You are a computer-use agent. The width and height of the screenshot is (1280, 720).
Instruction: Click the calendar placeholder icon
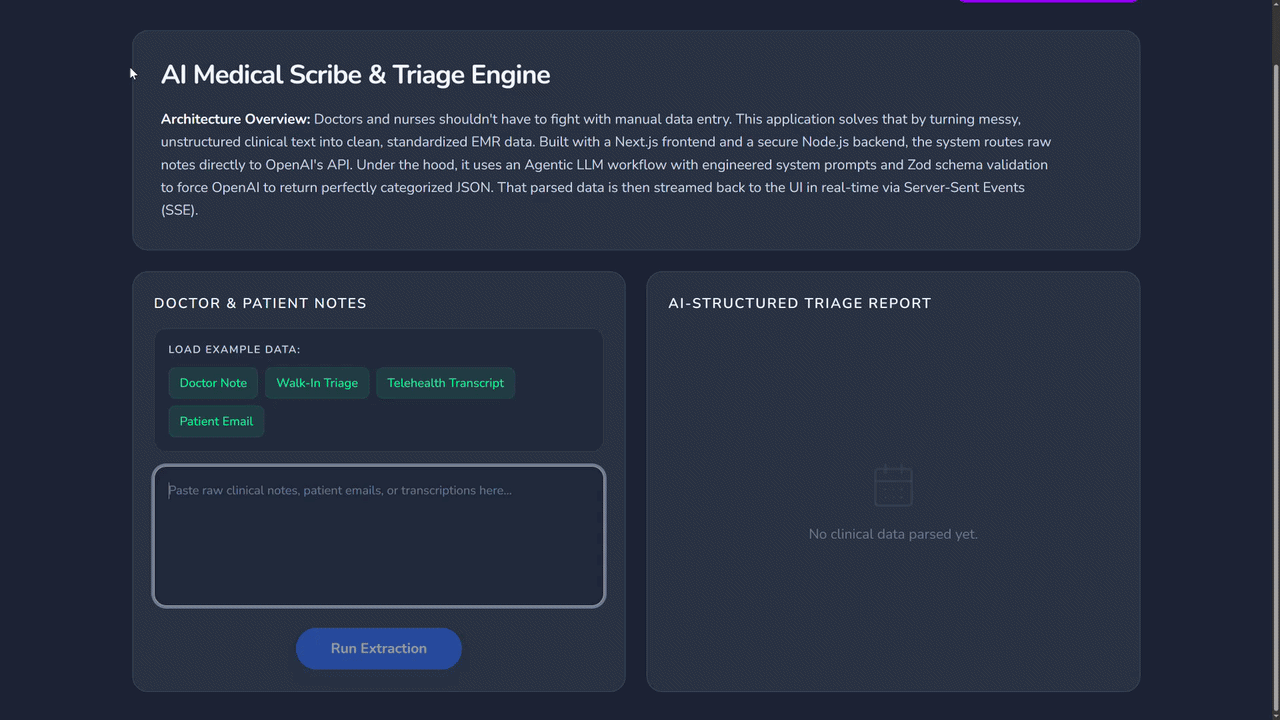tap(893, 485)
